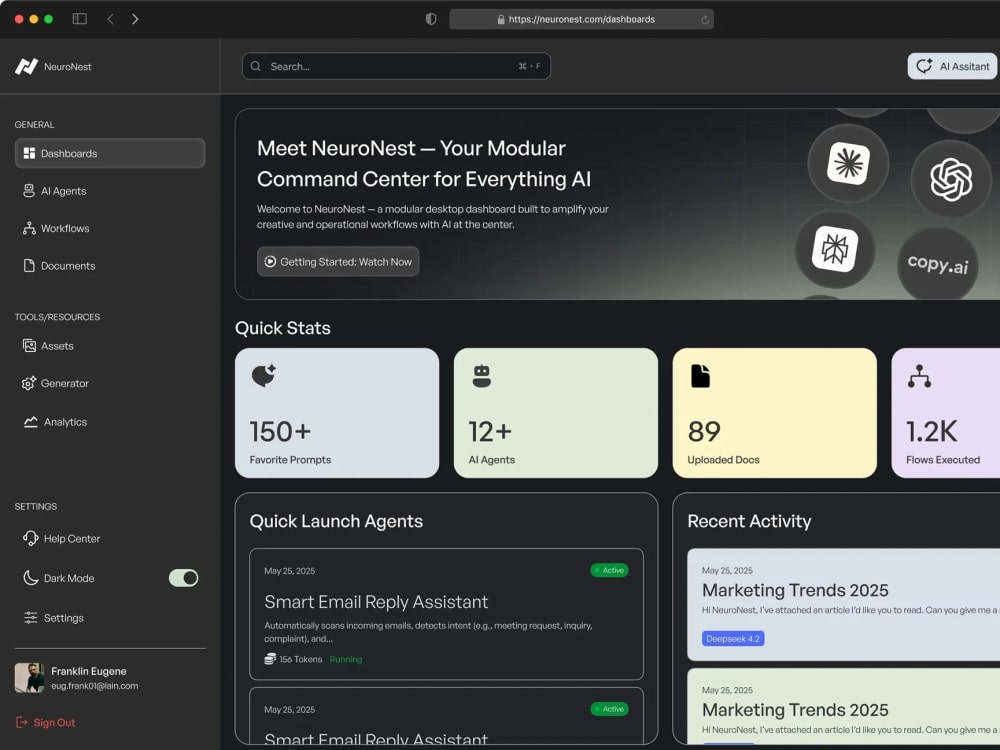Click the OpenAI logo bubble
The width and height of the screenshot is (1000, 750).
(951, 179)
